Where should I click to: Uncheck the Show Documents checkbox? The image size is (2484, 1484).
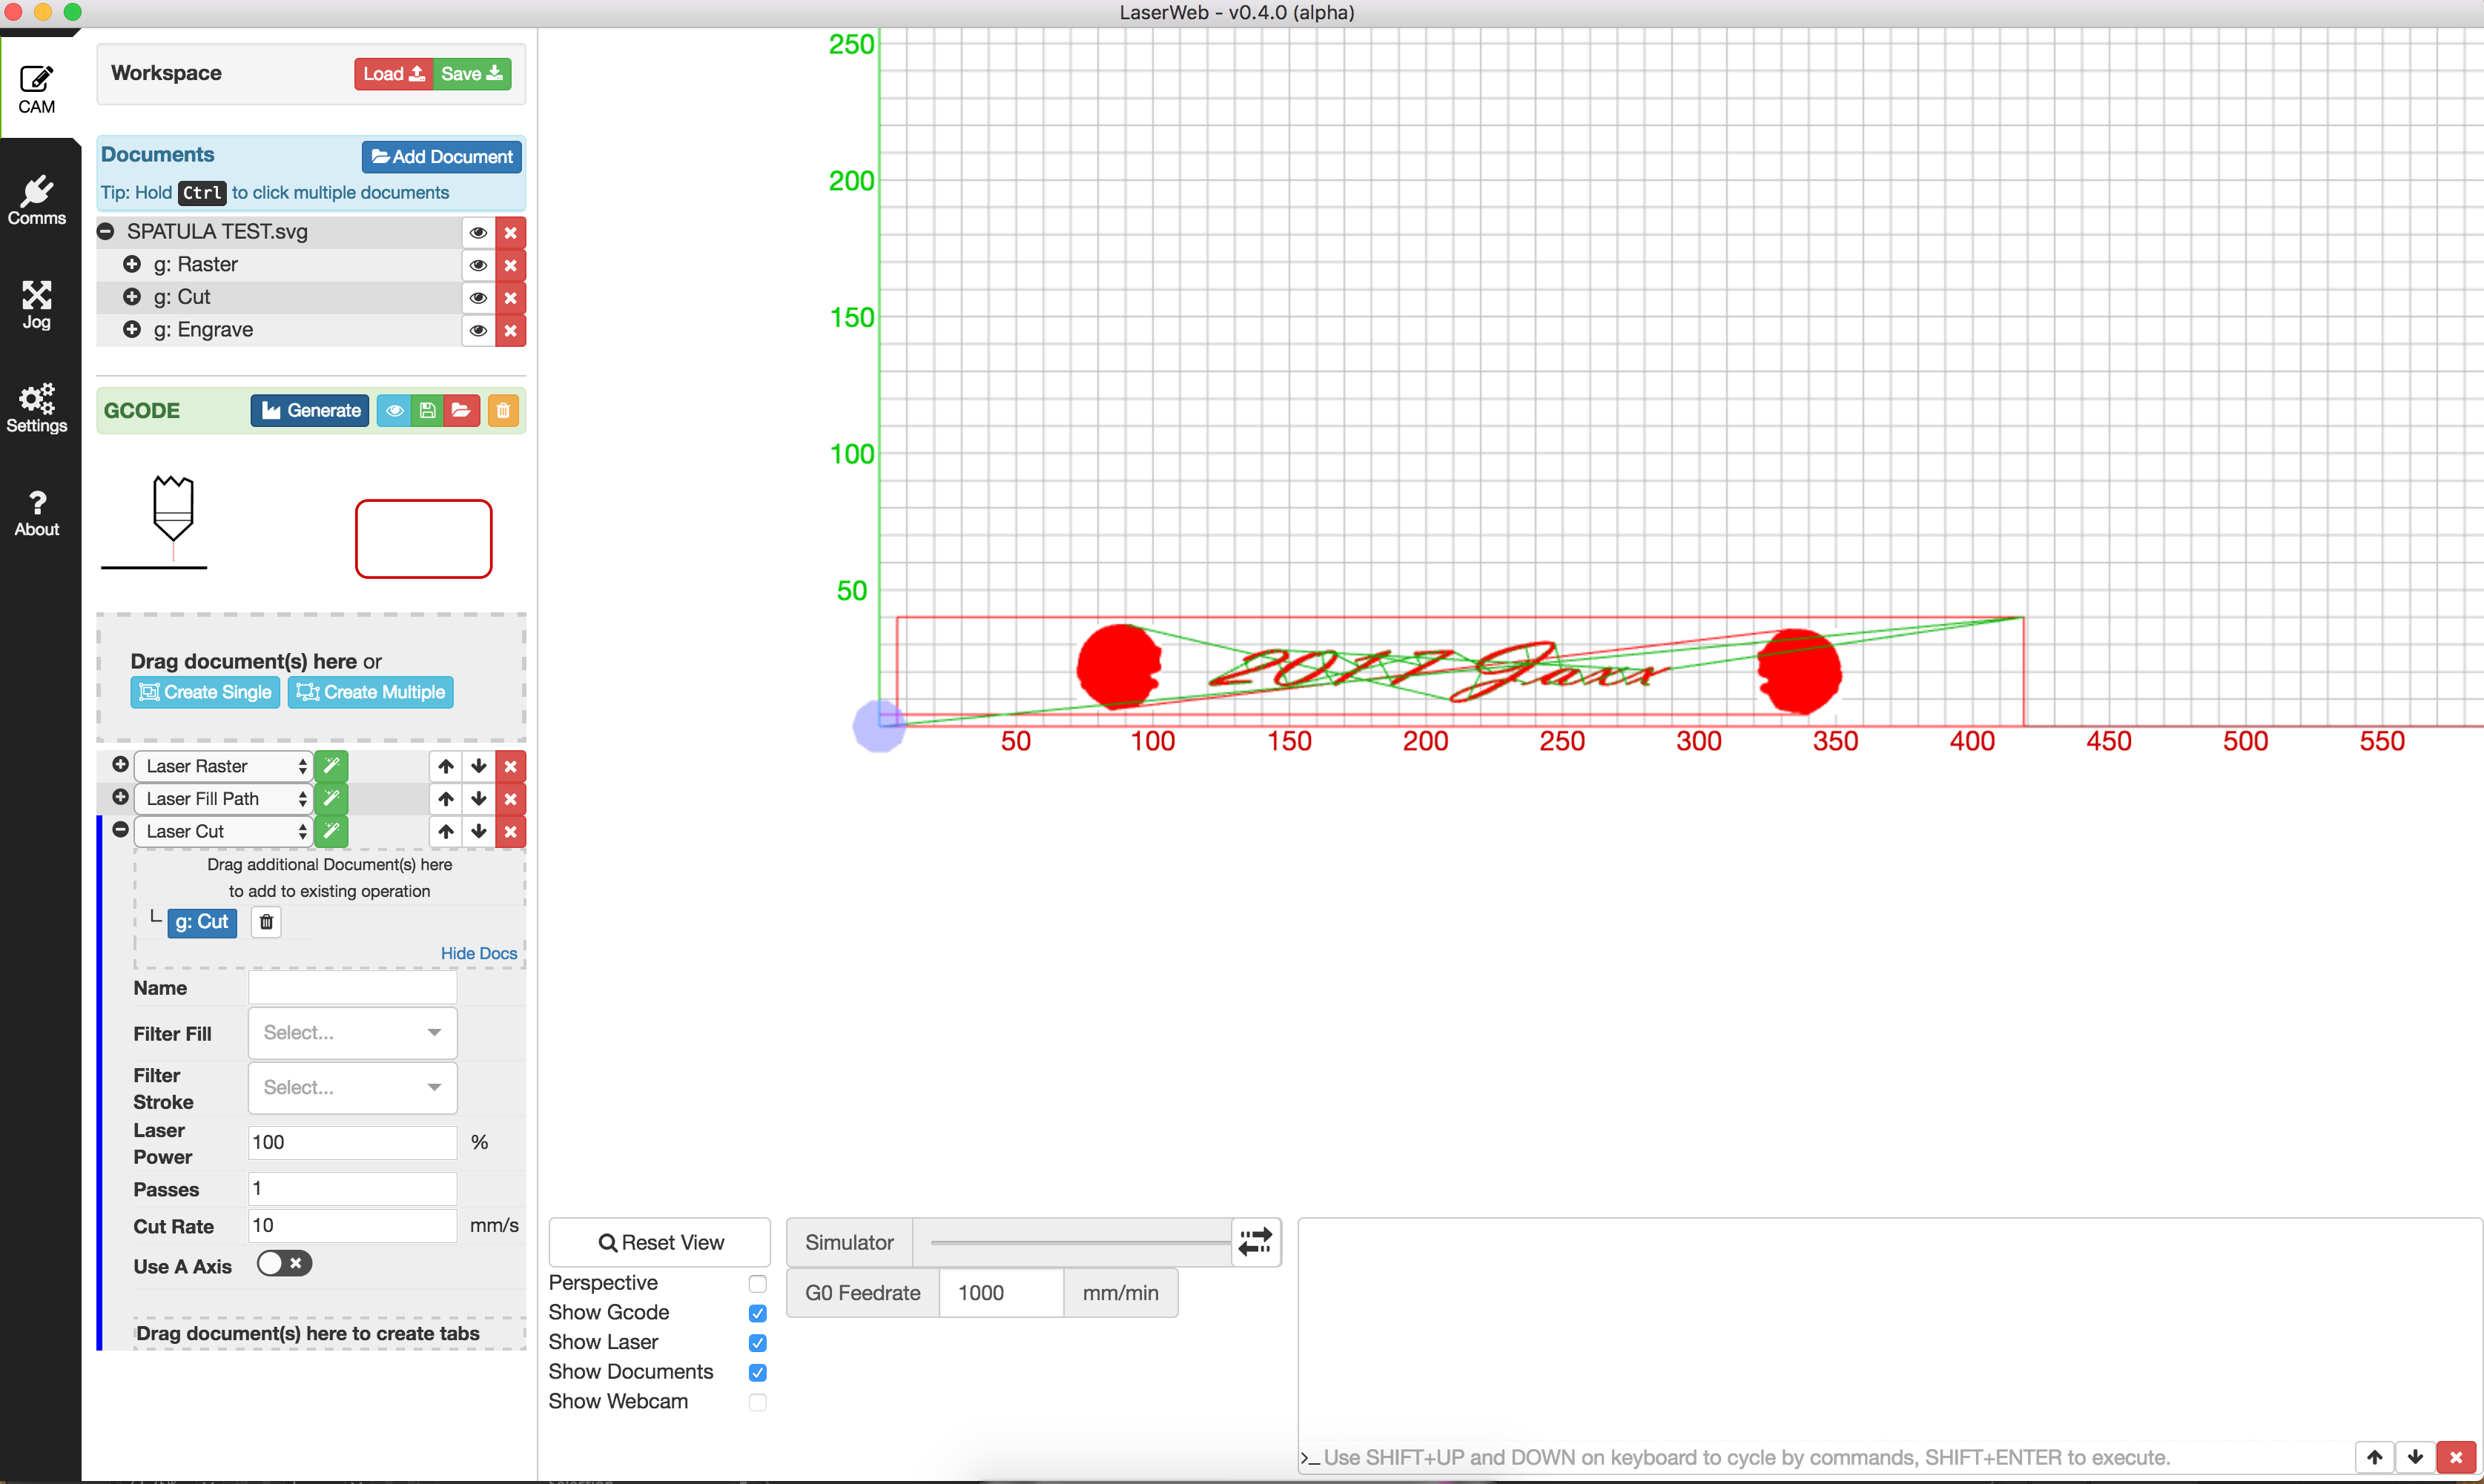(x=758, y=1373)
